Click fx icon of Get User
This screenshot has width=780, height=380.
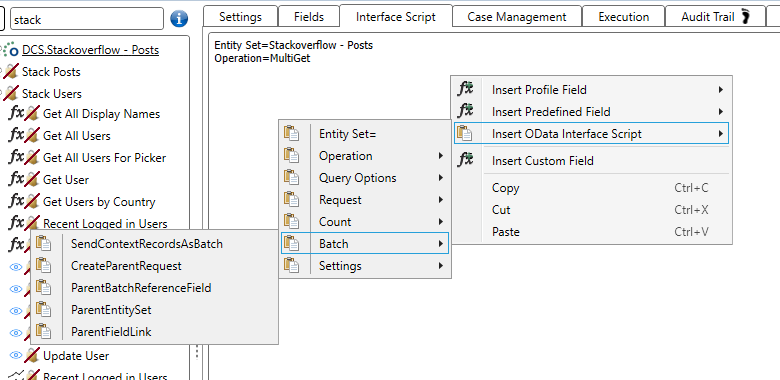[16, 179]
